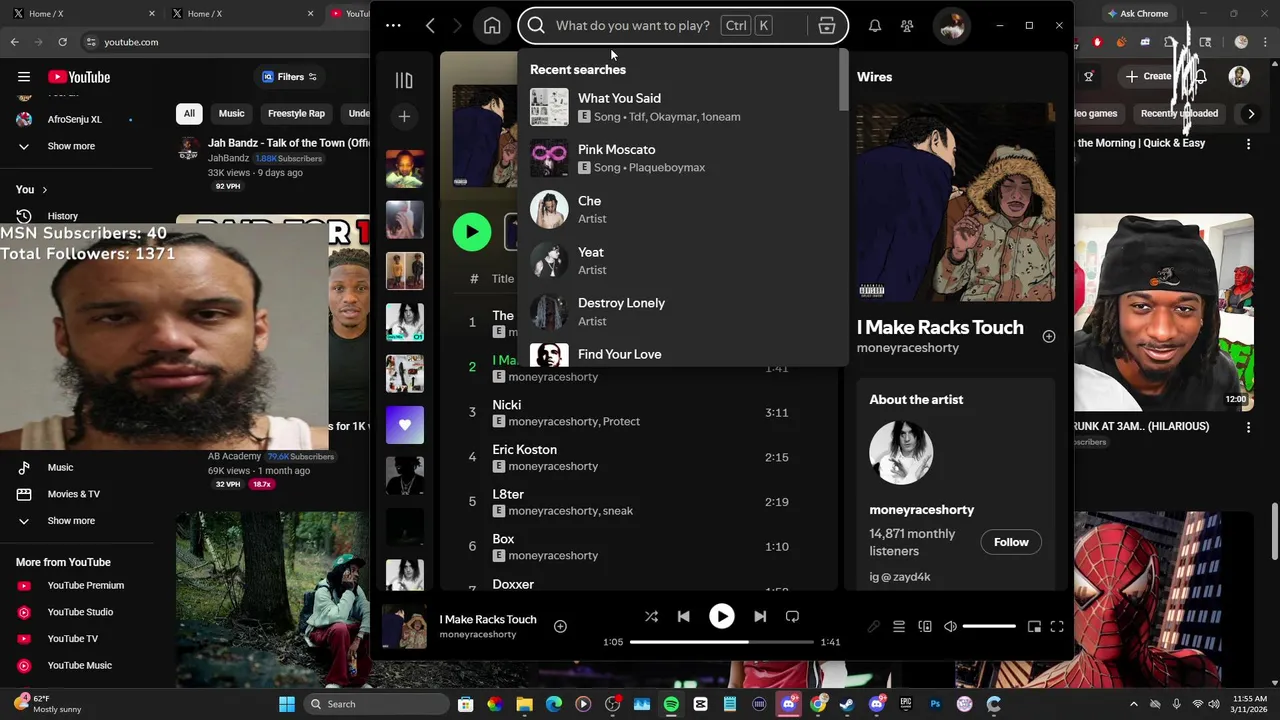Pause or play from bottom player bar
The width and height of the screenshot is (1280, 720).
click(x=722, y=617)
